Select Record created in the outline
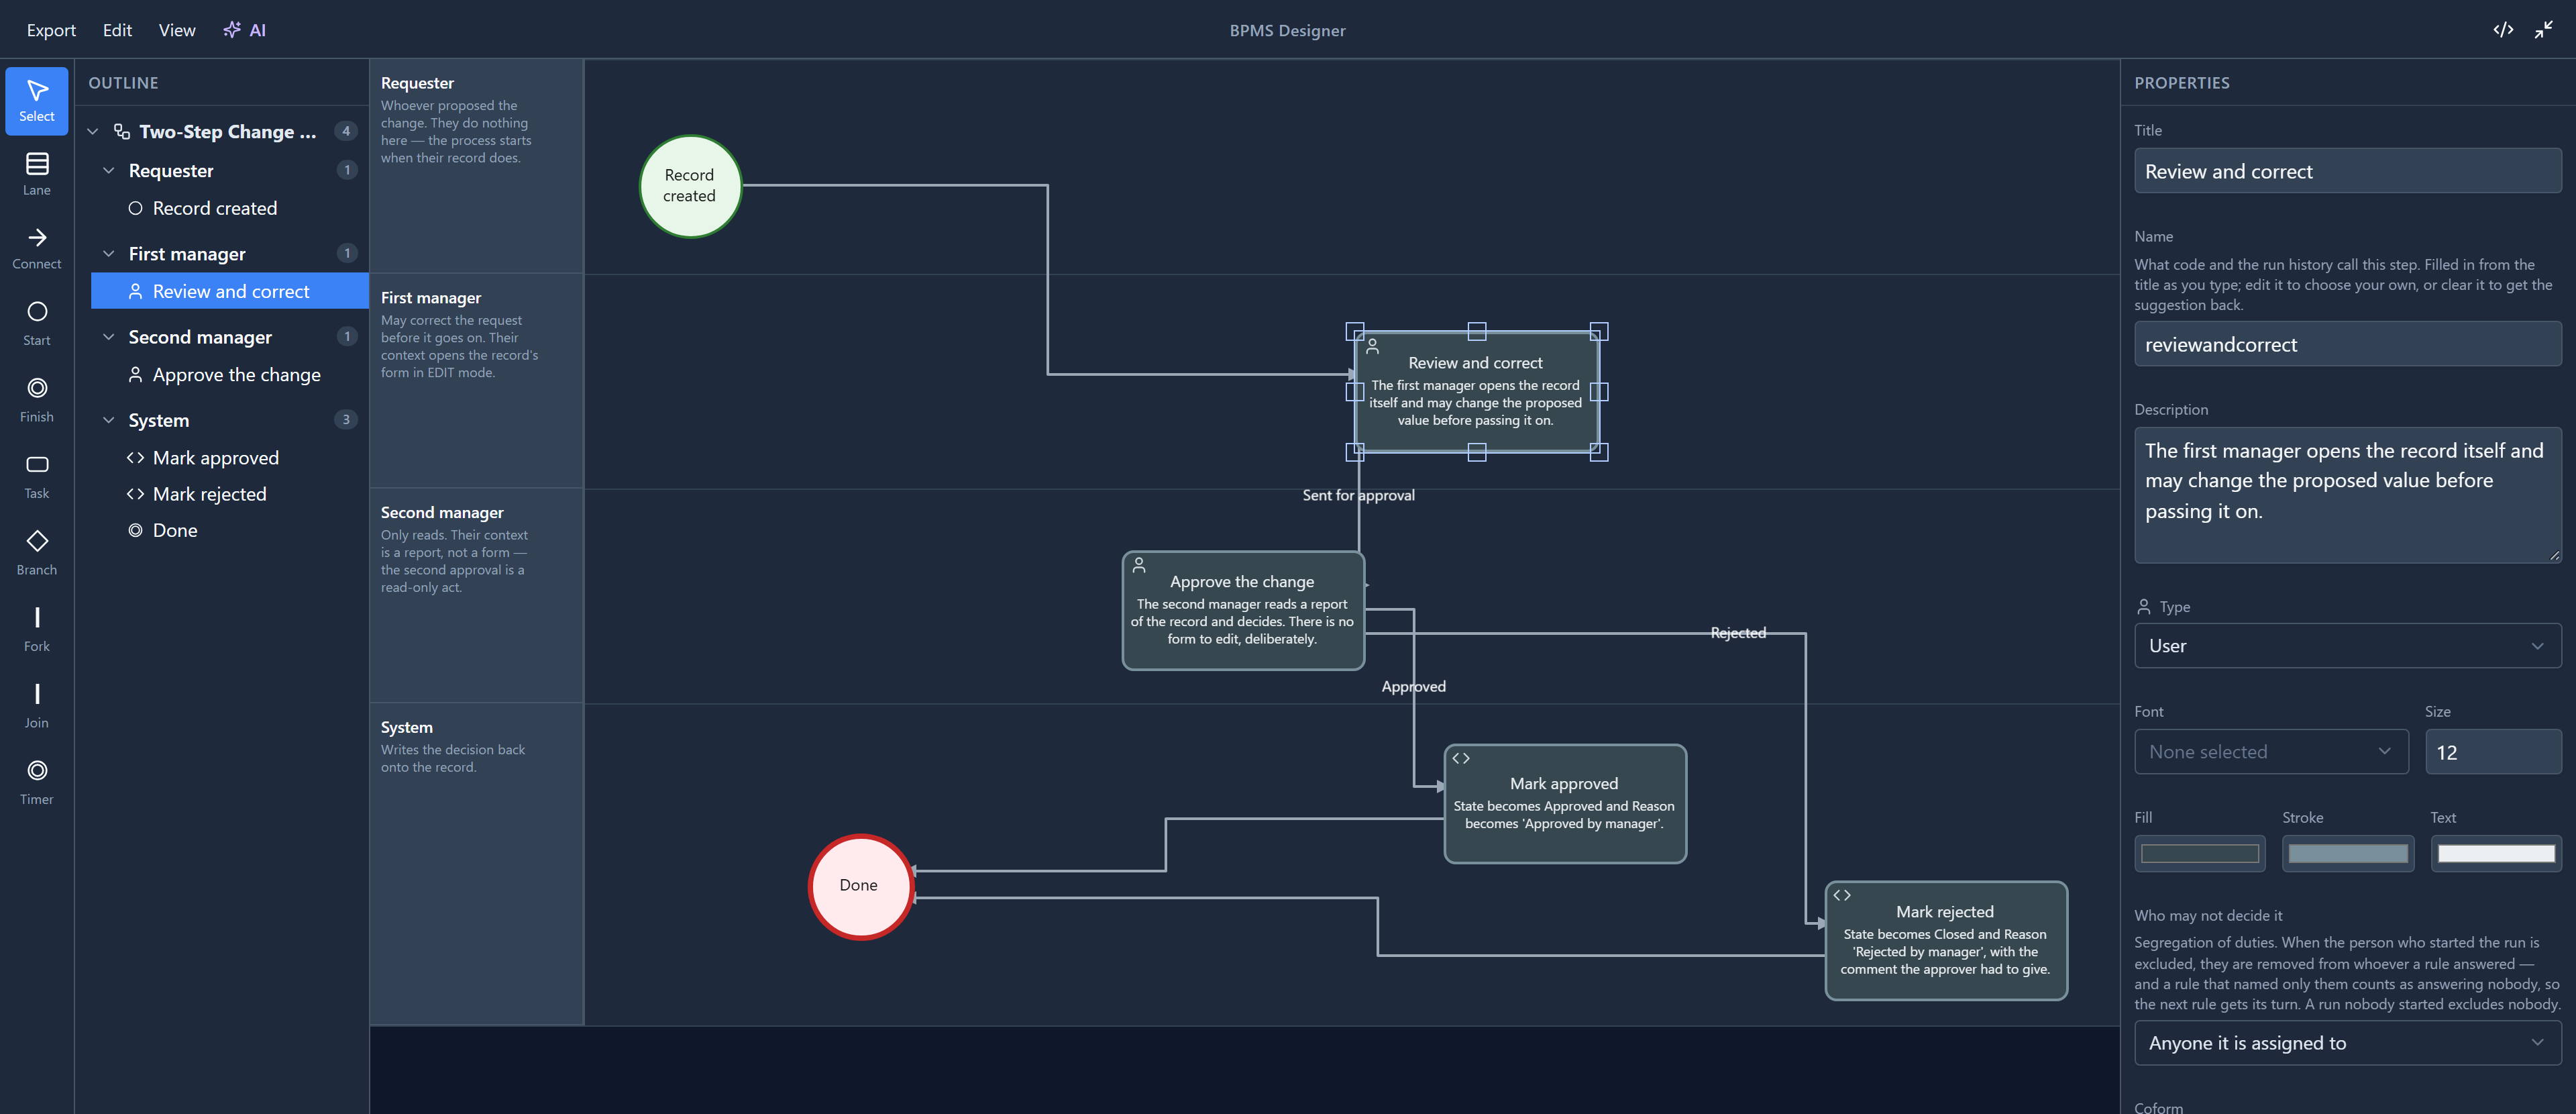 [230, 208]
